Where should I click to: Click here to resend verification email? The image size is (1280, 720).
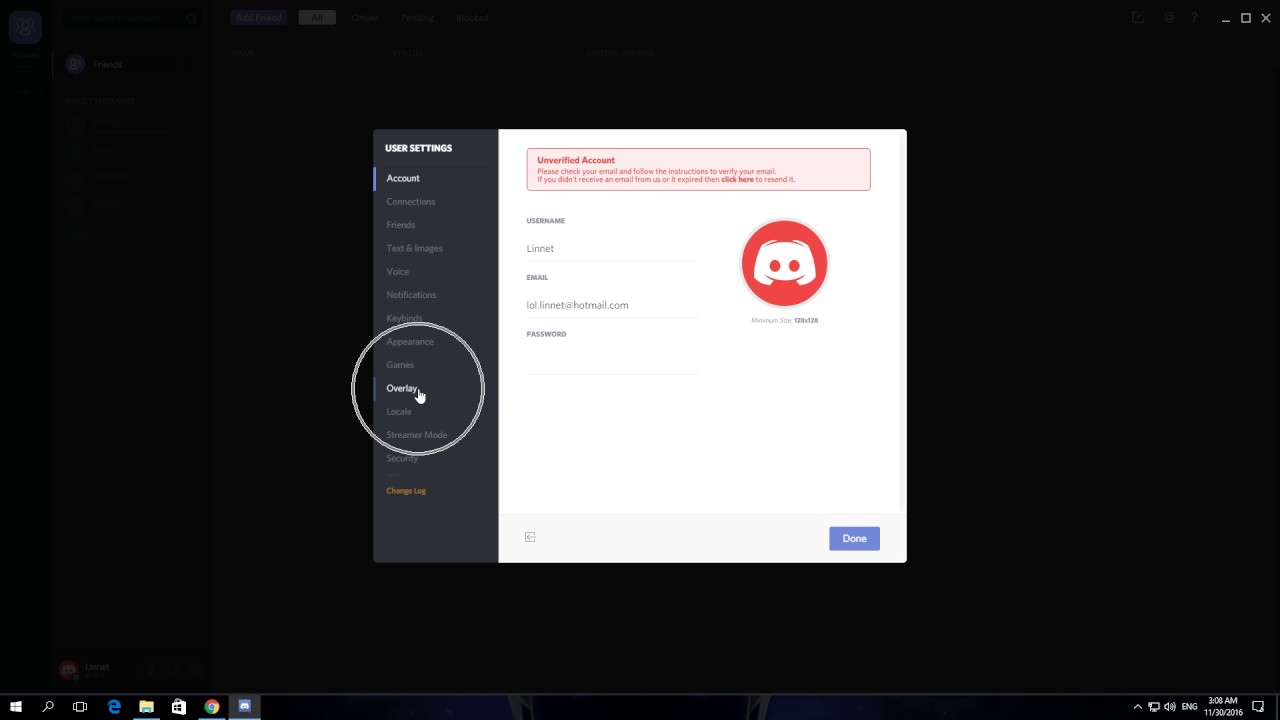[738, 179]
